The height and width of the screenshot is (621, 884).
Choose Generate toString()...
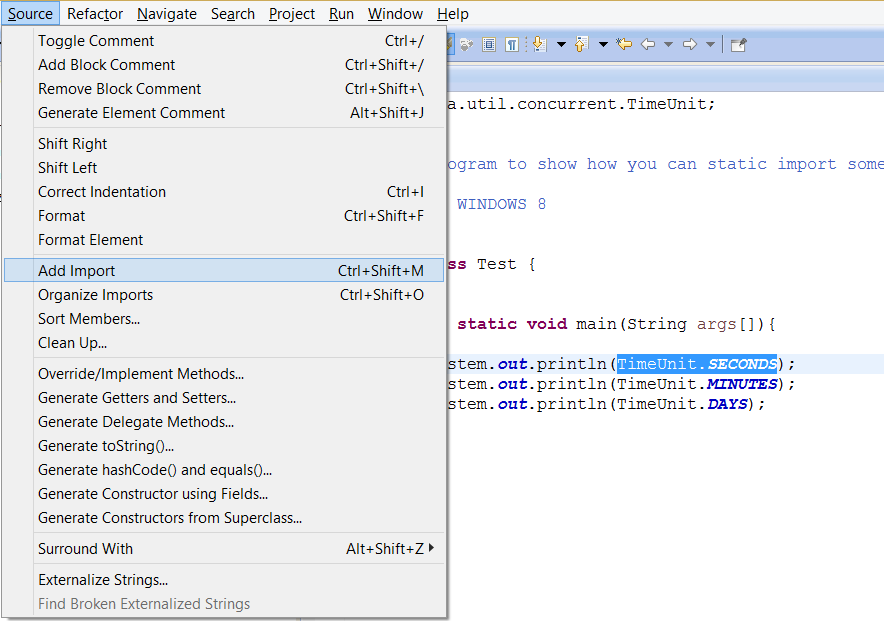tap(224, 446)
